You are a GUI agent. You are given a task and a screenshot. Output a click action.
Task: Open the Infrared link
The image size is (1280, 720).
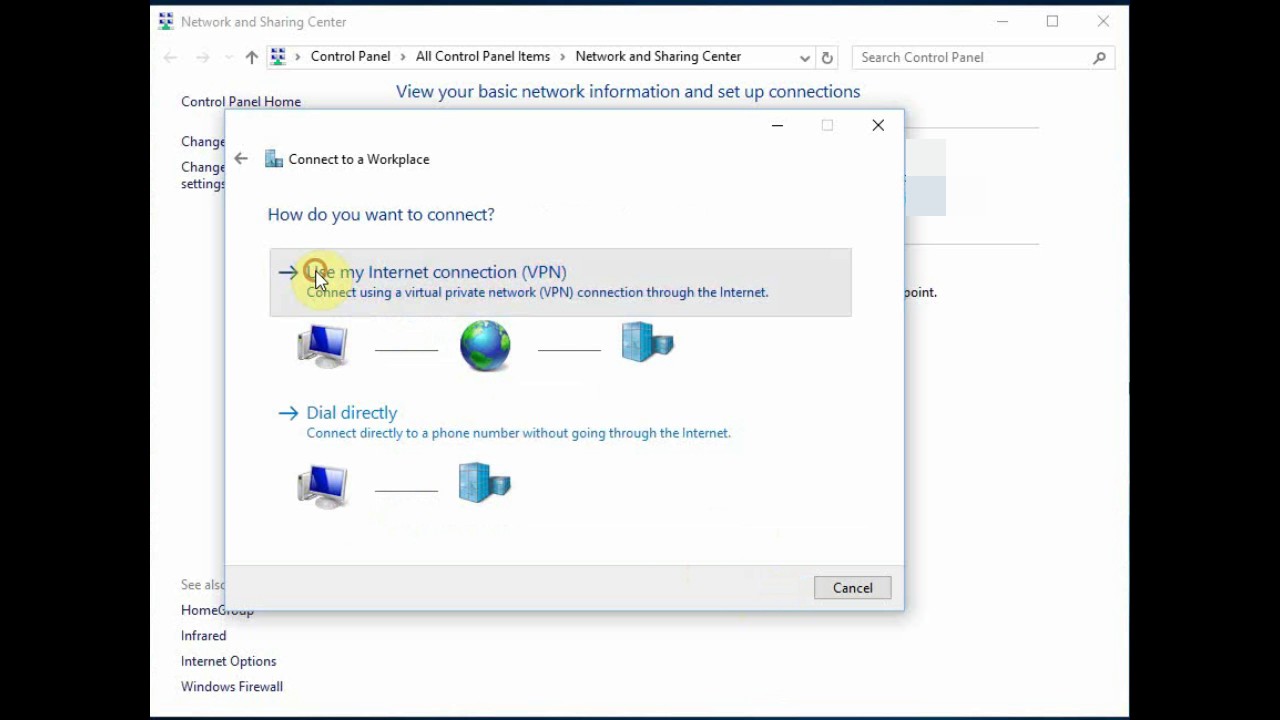coord(203,636)
